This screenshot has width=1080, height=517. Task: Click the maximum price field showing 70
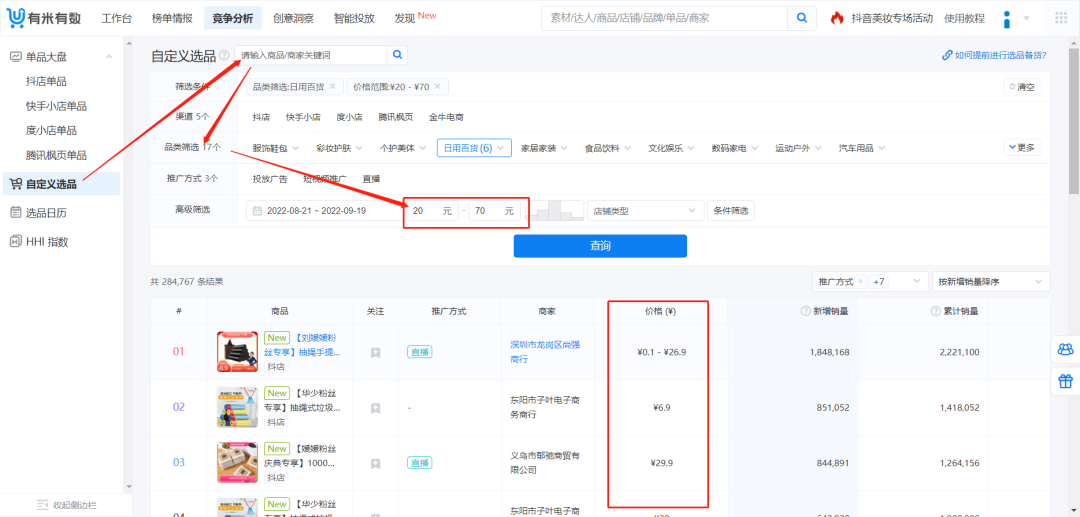[495, 211]
